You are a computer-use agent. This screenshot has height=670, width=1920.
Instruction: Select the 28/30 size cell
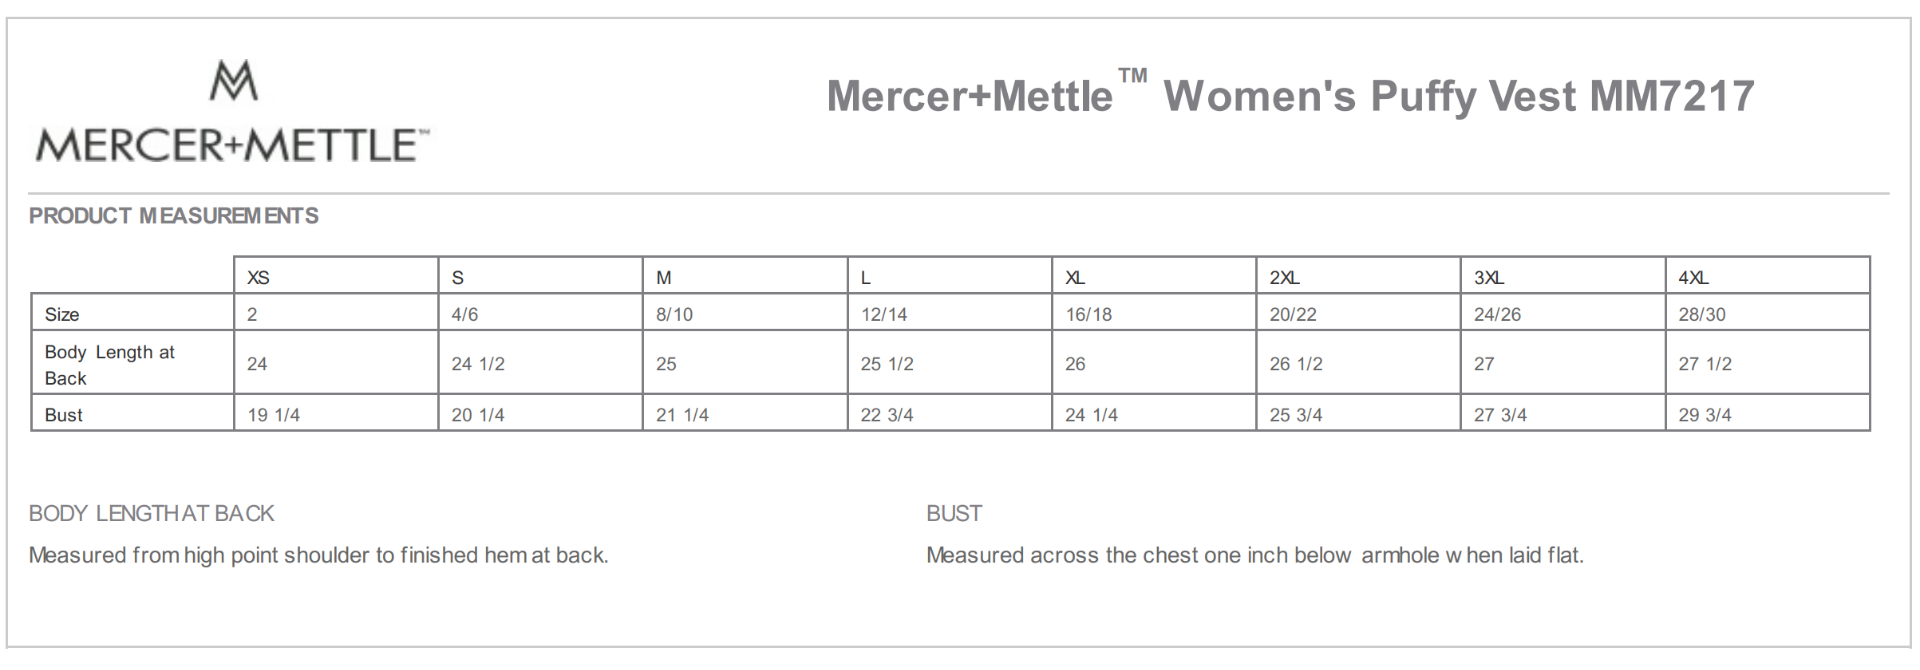click(x=1702, y=314)
